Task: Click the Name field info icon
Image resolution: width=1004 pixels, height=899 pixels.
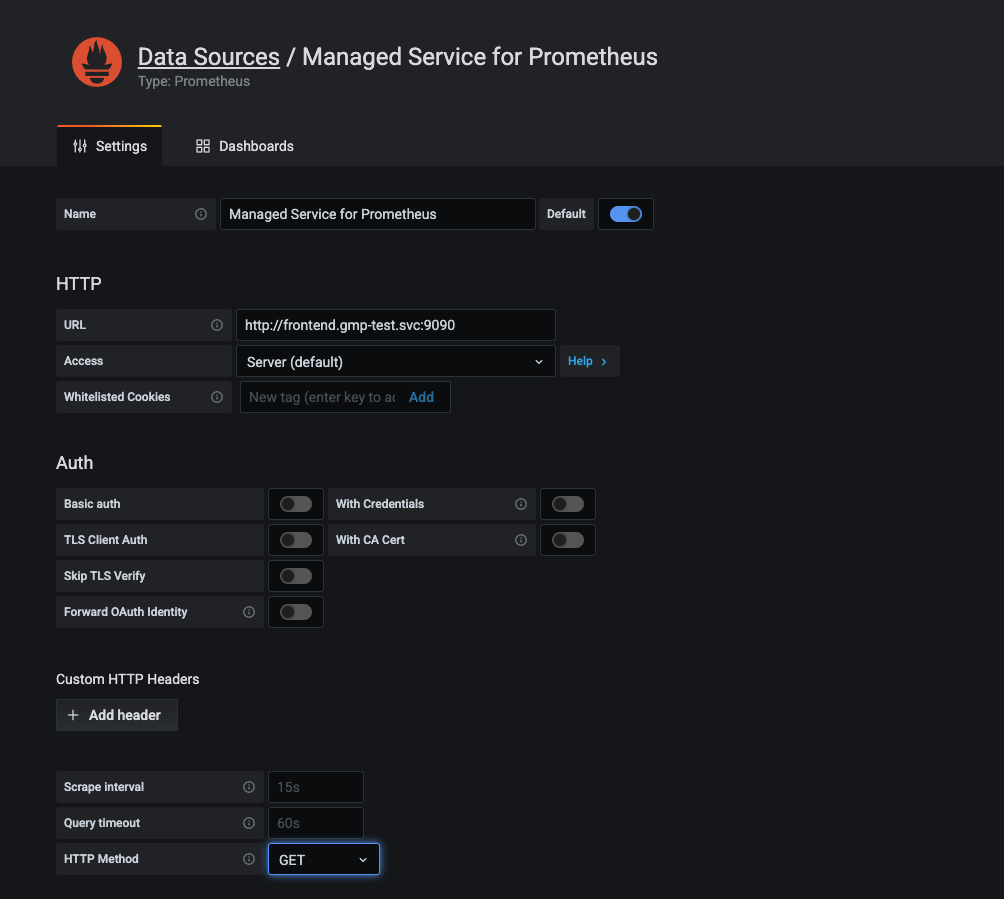Action: [x=201, y=214]
